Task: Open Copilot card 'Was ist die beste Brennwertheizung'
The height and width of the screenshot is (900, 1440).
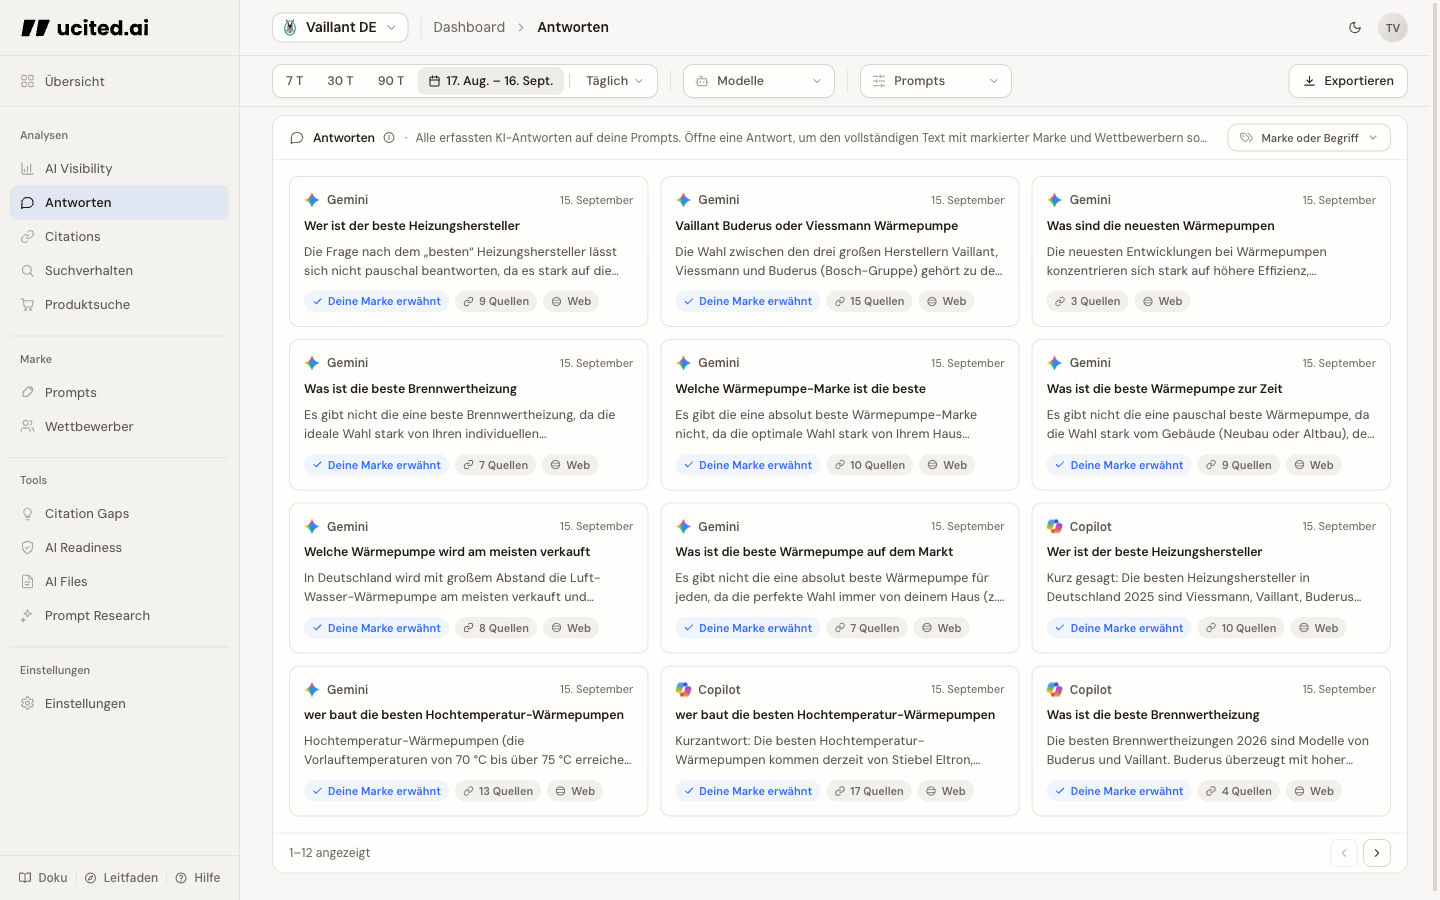Action: [x=1211, y=741]
